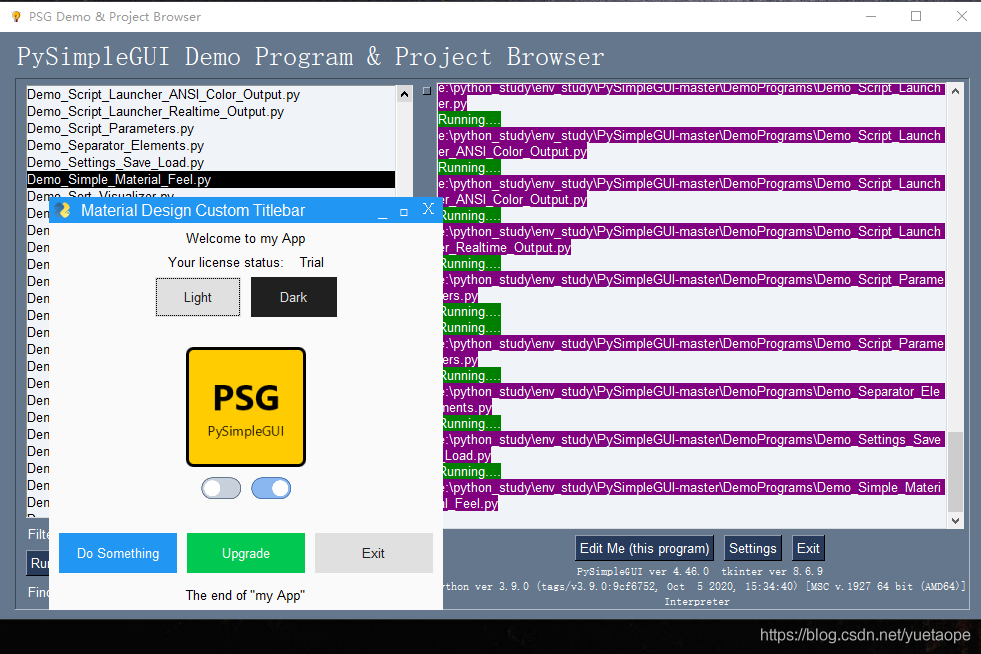The width and height of the screenshot is (981, 654).
Task: Click the Do Something button
Action: point(118,553)
